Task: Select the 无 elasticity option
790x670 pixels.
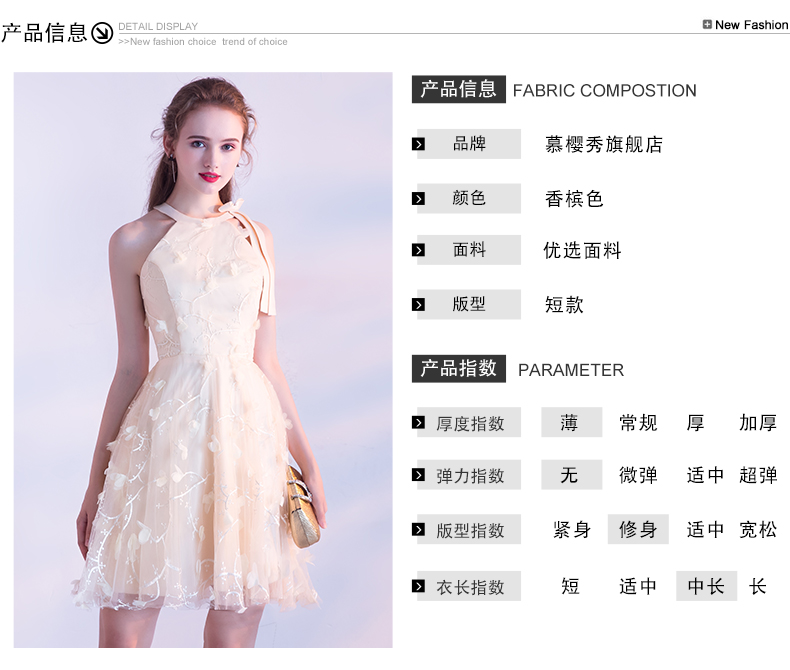Action: click(572, 475)
